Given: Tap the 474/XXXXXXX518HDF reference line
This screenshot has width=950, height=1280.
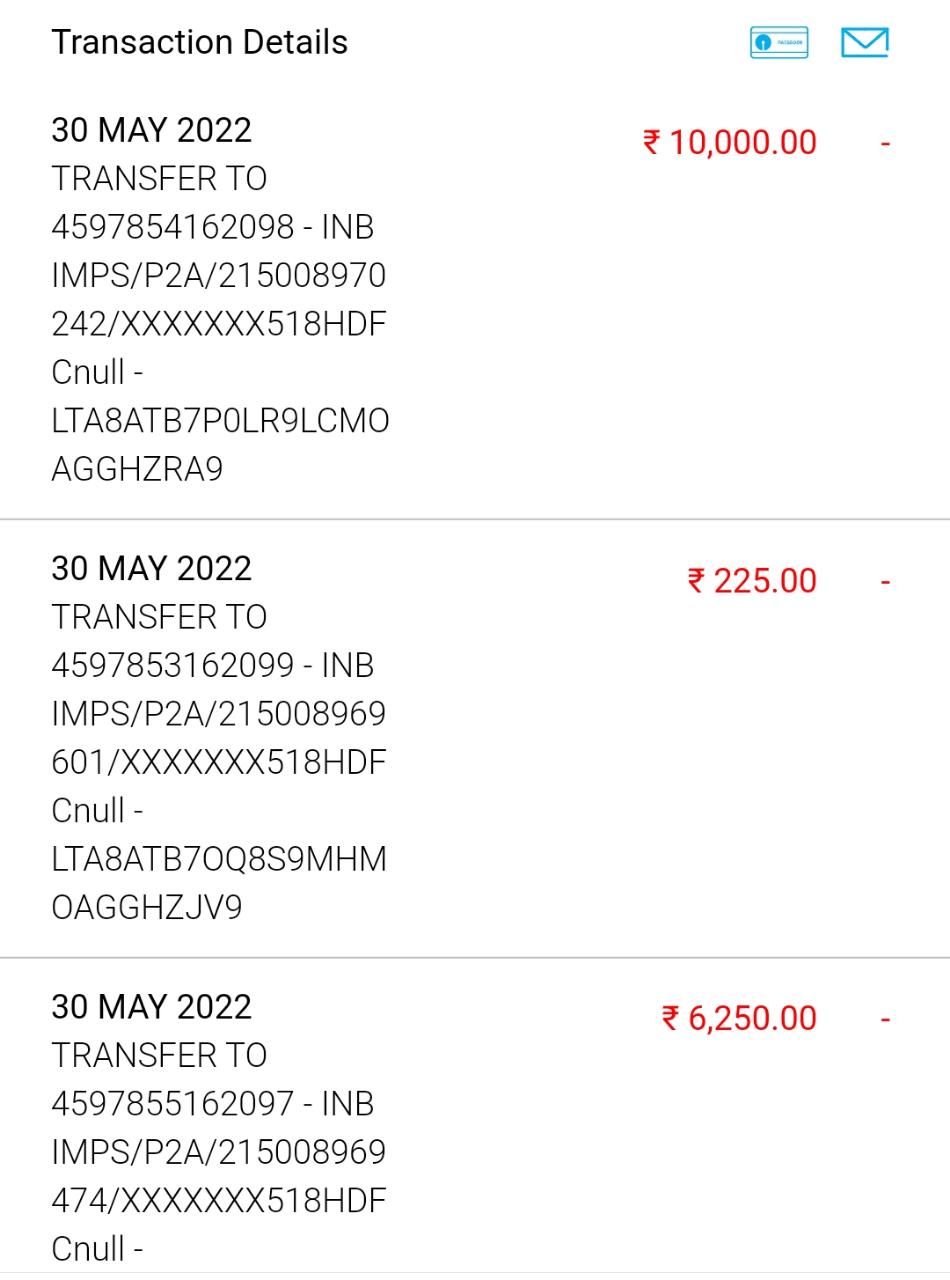Looking at the screenshot, I should (218, 1200).
